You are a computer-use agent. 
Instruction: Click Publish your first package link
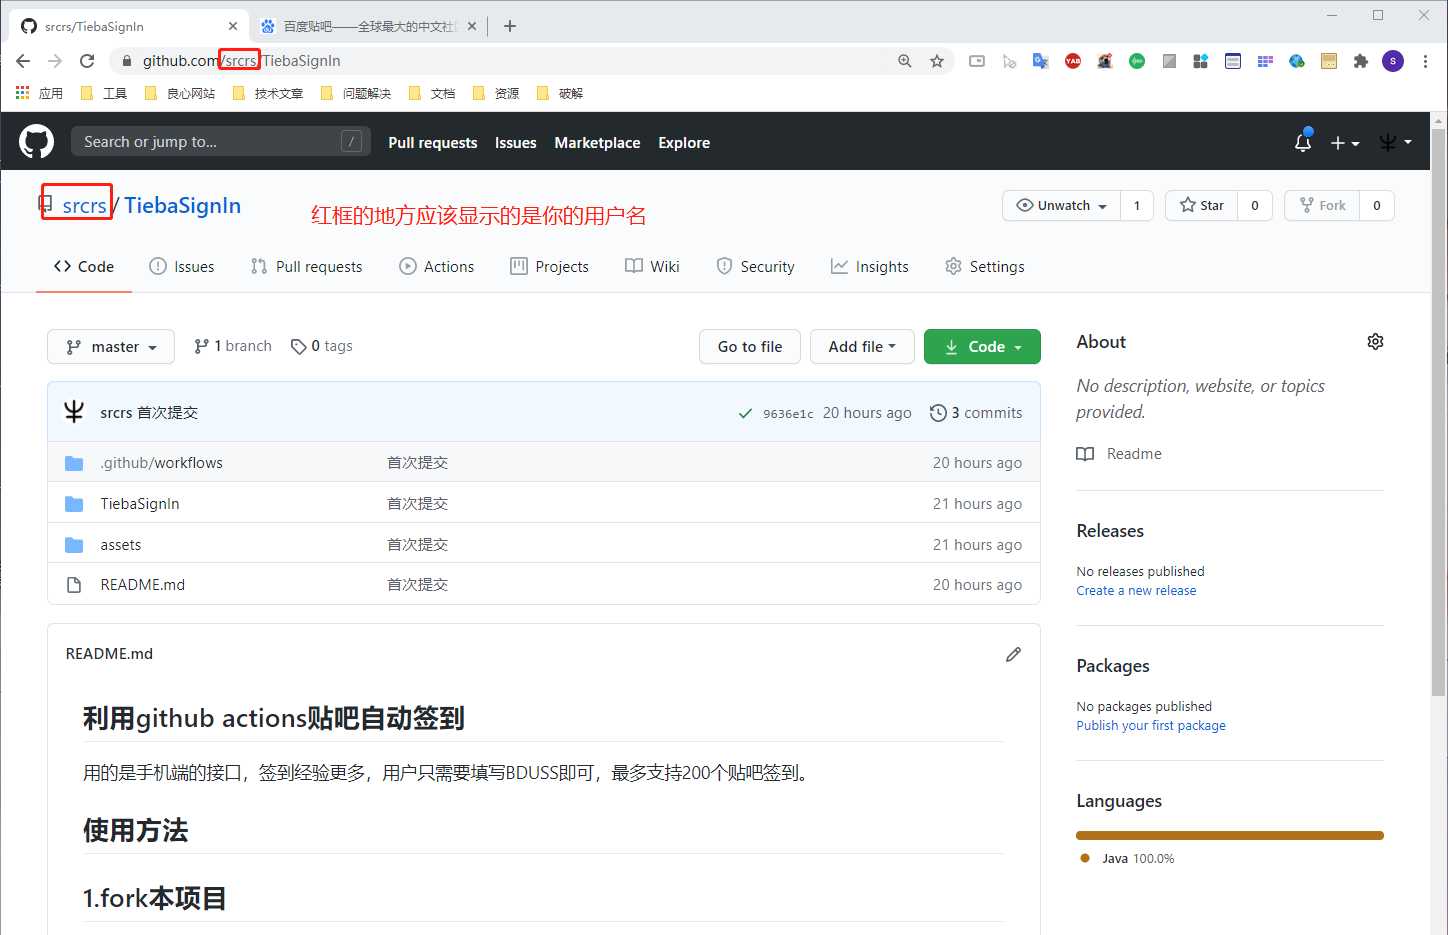pos(1151,726)
